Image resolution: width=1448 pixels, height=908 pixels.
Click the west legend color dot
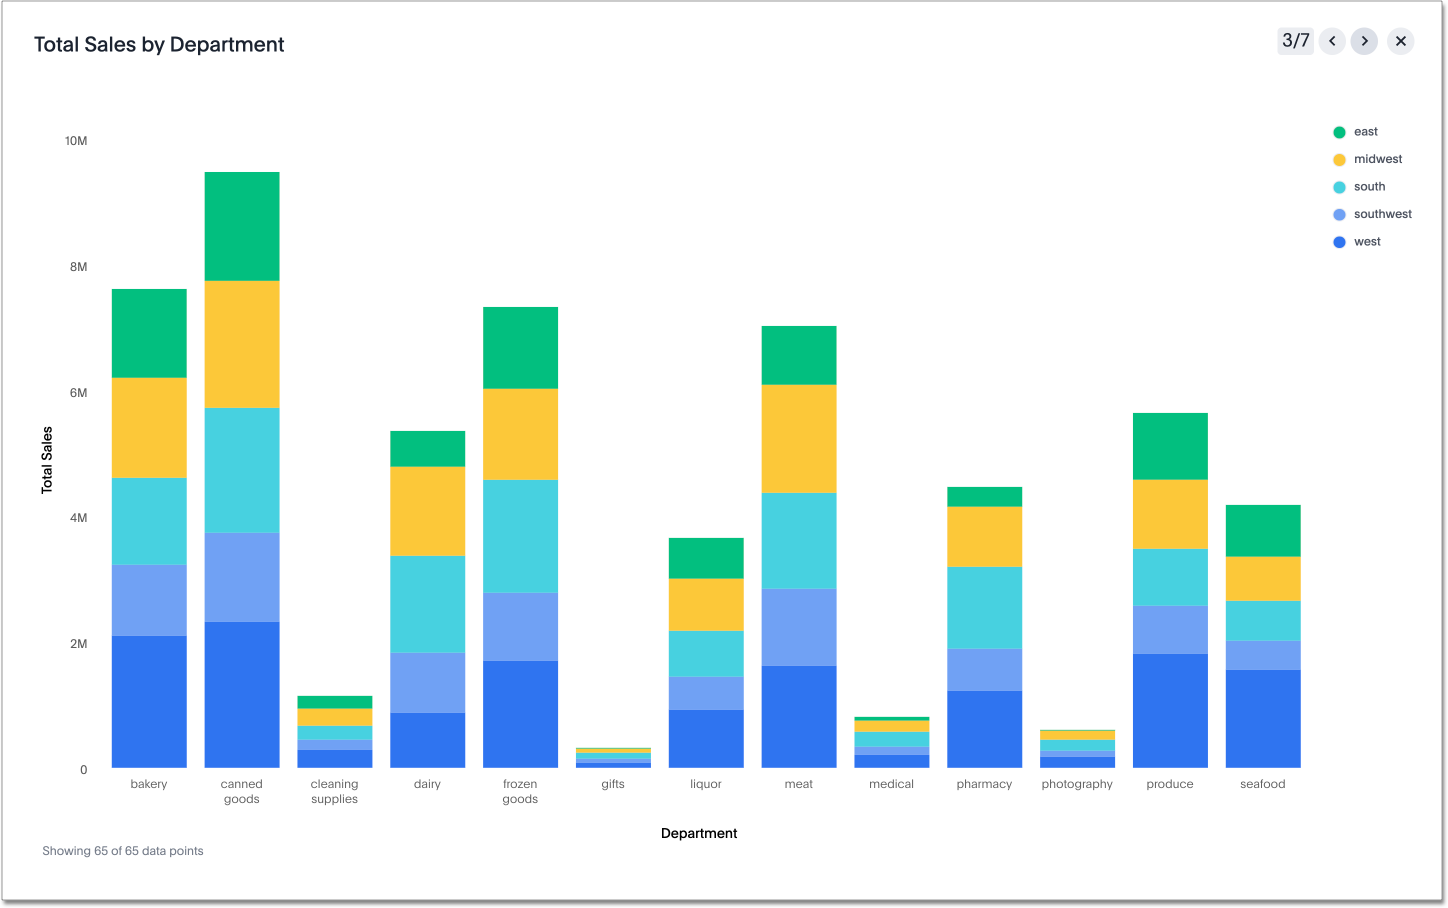[x=1339, y=242]
